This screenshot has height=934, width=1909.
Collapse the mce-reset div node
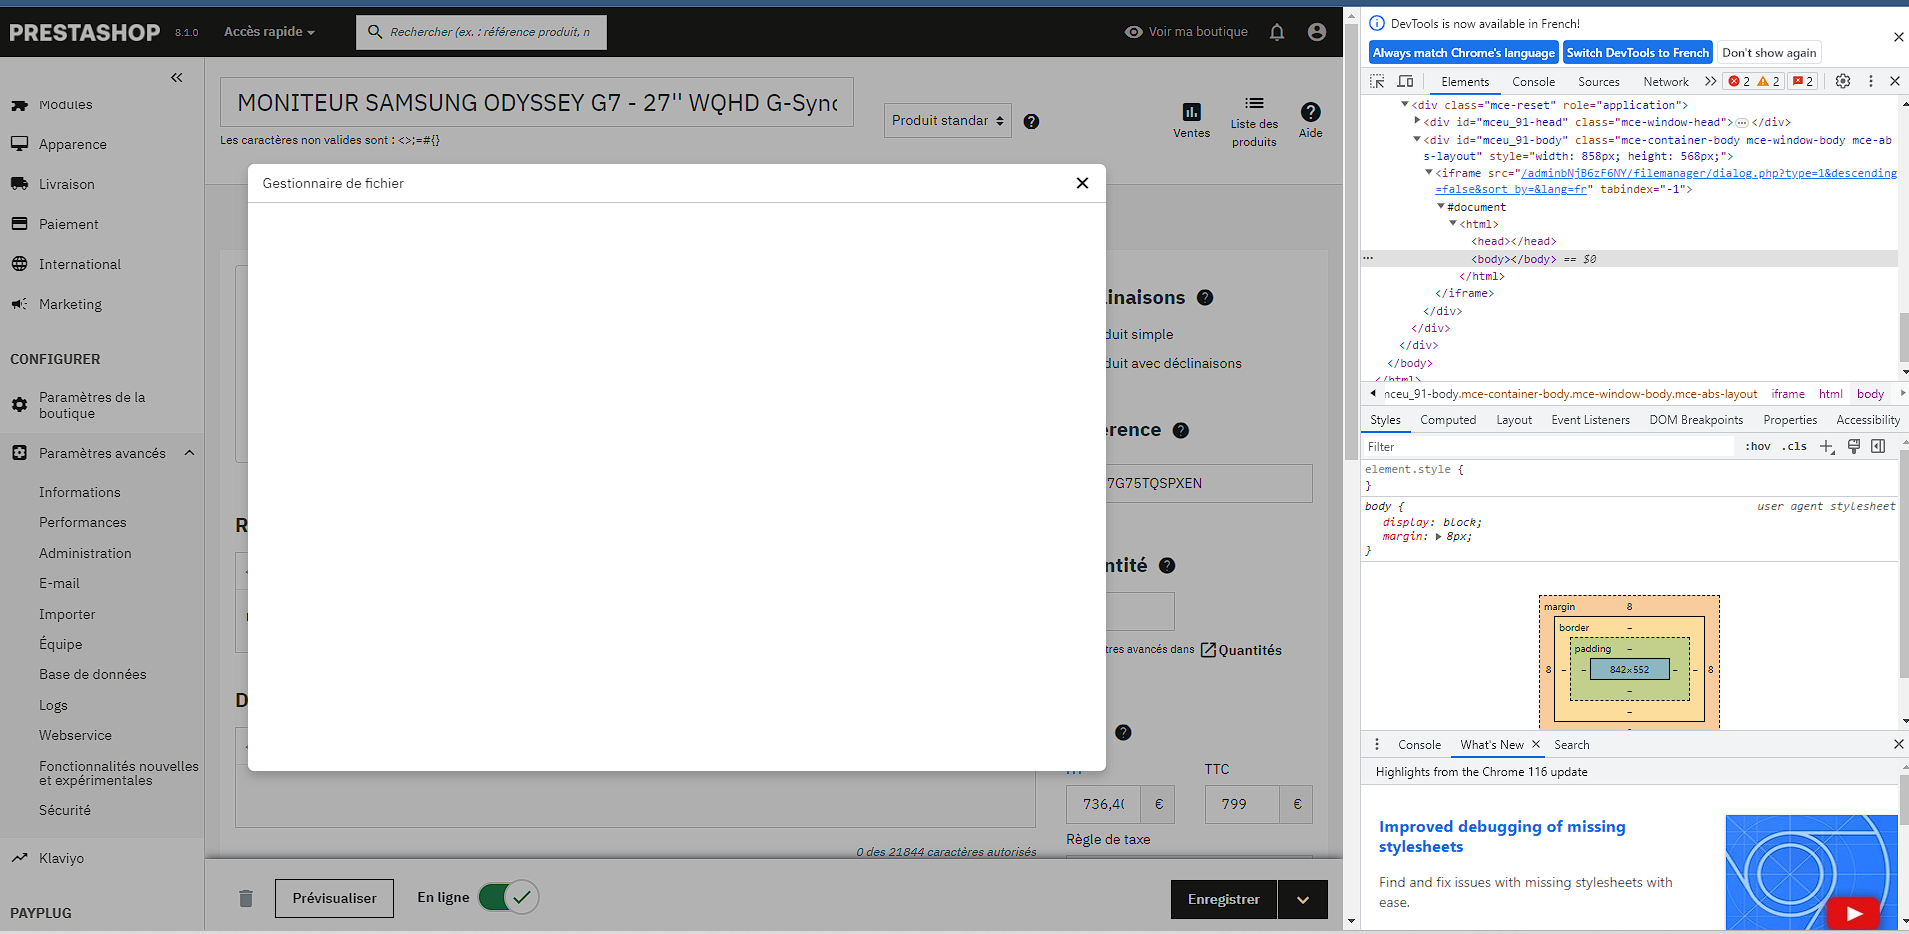click(x=1405, y=105)
